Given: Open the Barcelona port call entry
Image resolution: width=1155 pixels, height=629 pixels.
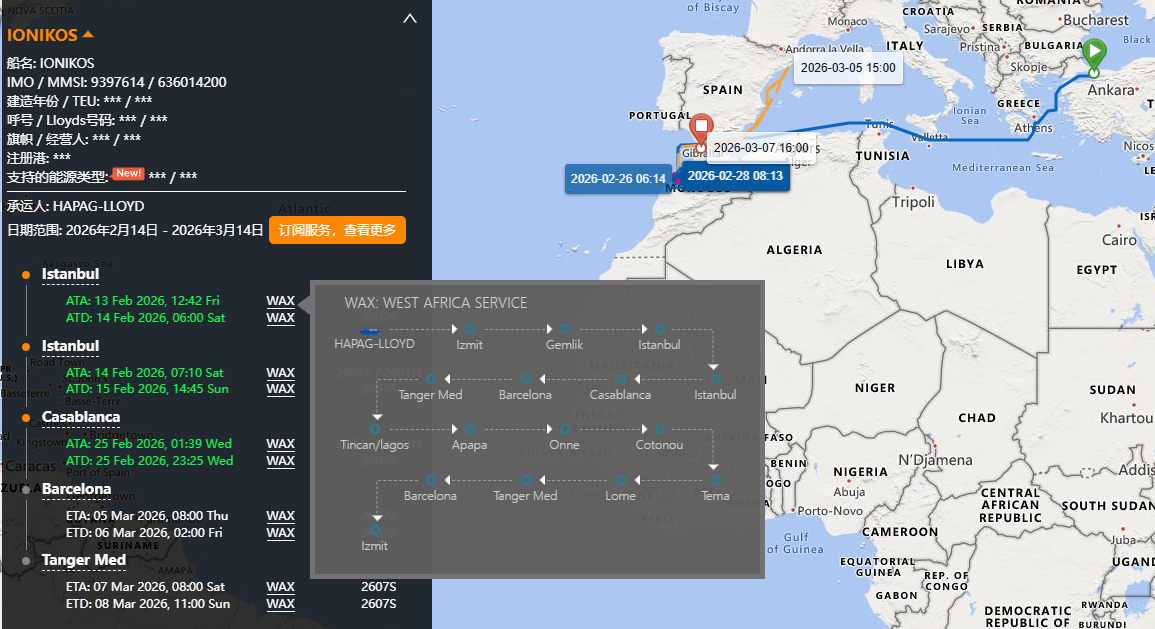Looking at the screenshot, I should [x=76, y=489].
